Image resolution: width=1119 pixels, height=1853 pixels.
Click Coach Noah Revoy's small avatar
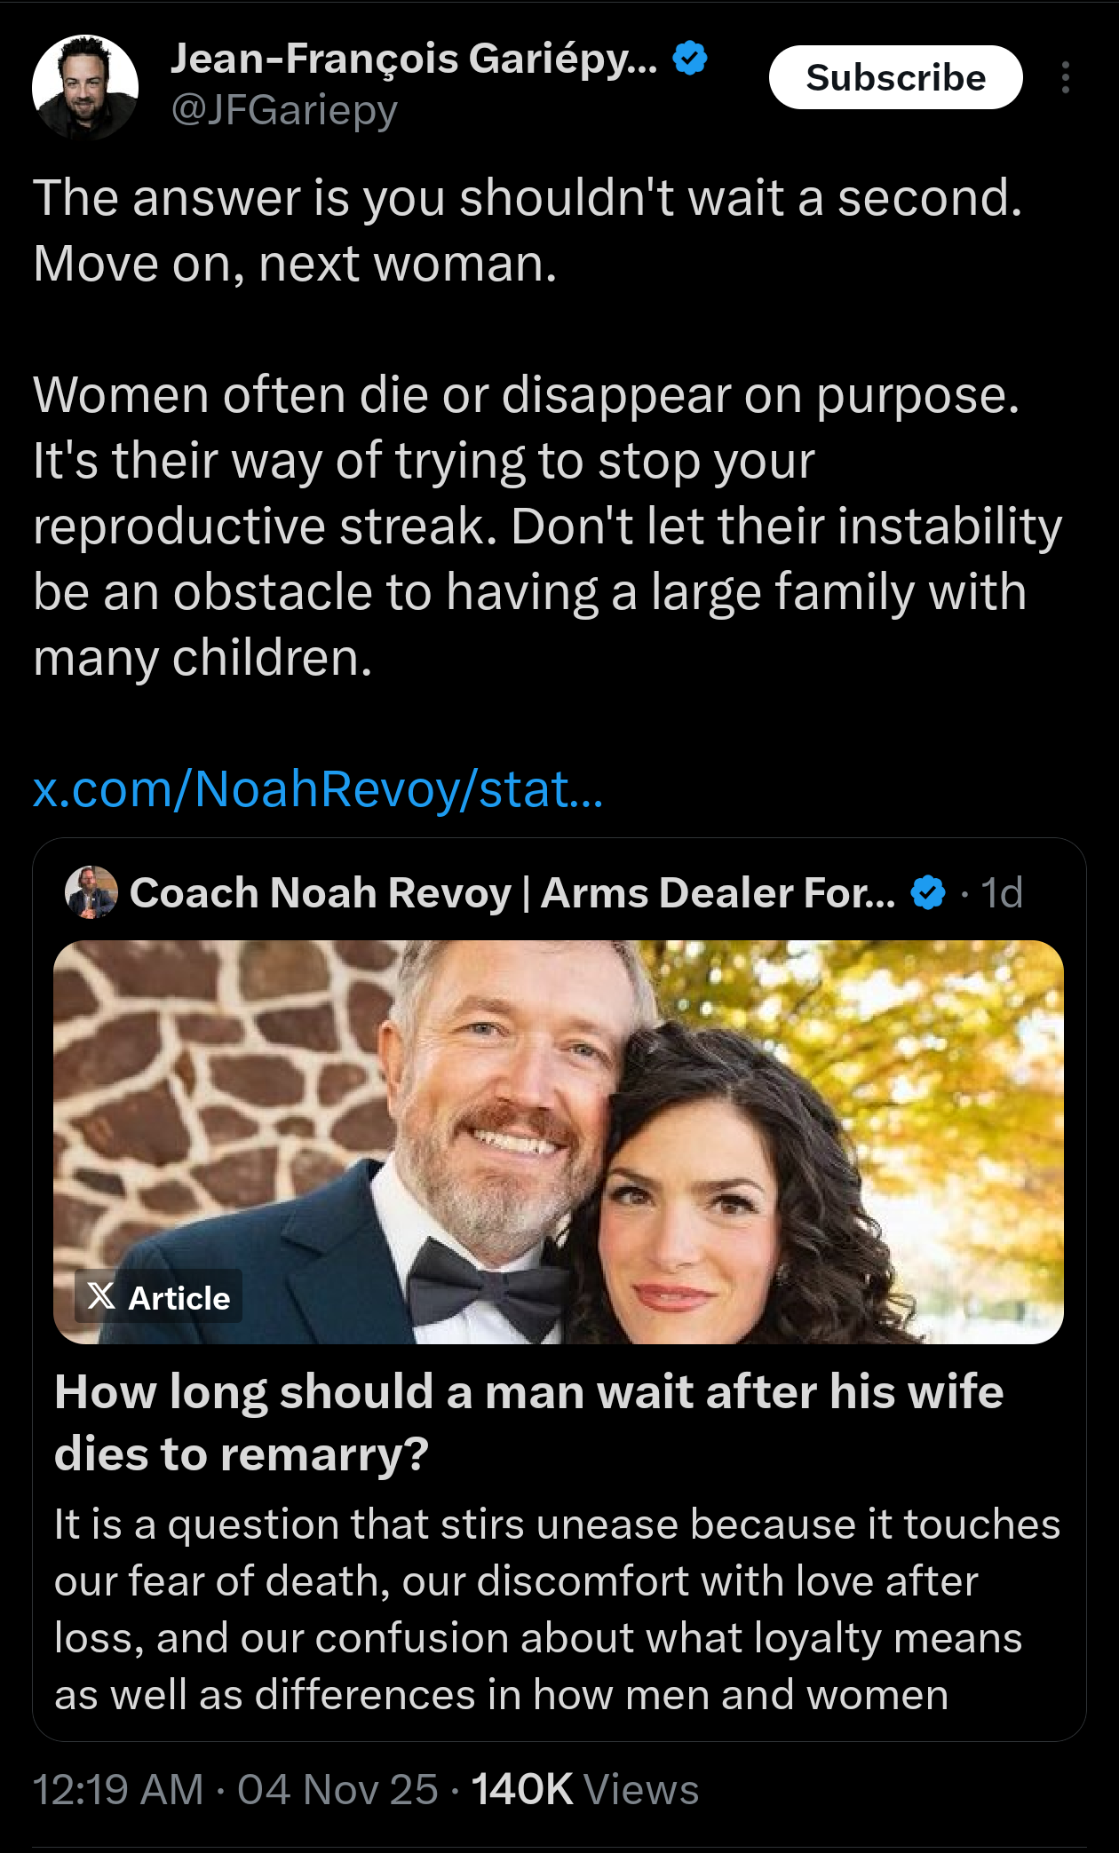click(91, 892)
